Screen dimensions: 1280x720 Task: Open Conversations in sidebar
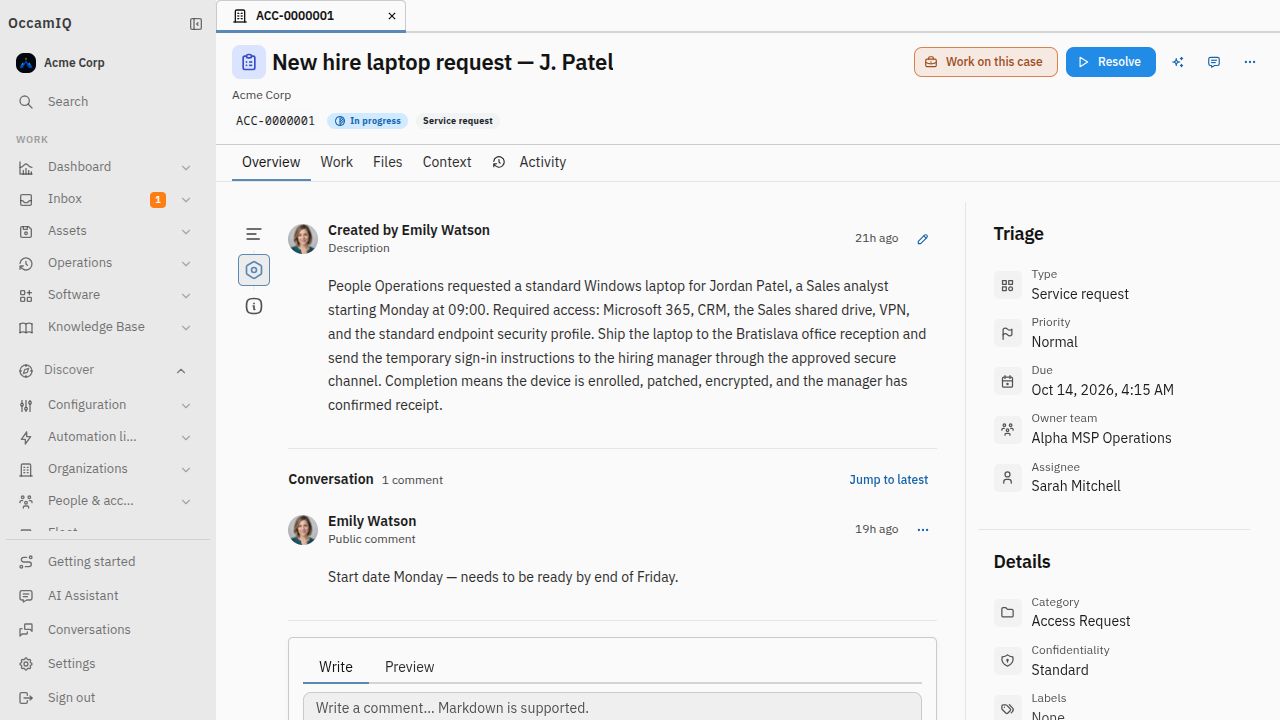pos(108,630)
